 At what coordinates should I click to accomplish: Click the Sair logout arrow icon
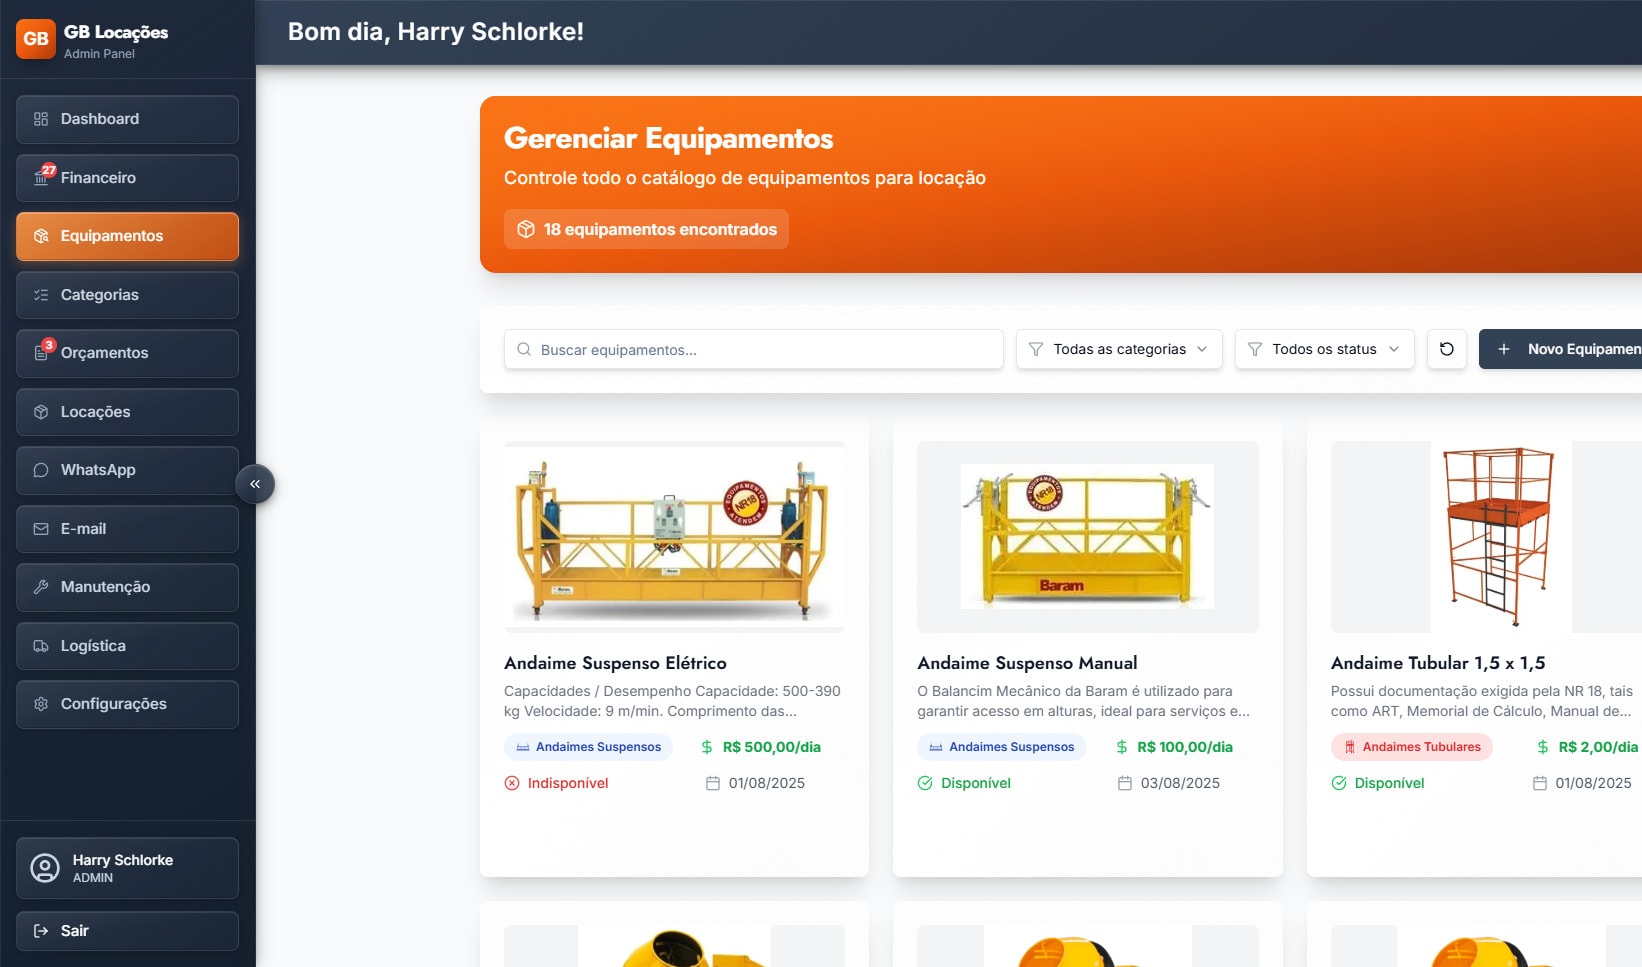point(41,931)
